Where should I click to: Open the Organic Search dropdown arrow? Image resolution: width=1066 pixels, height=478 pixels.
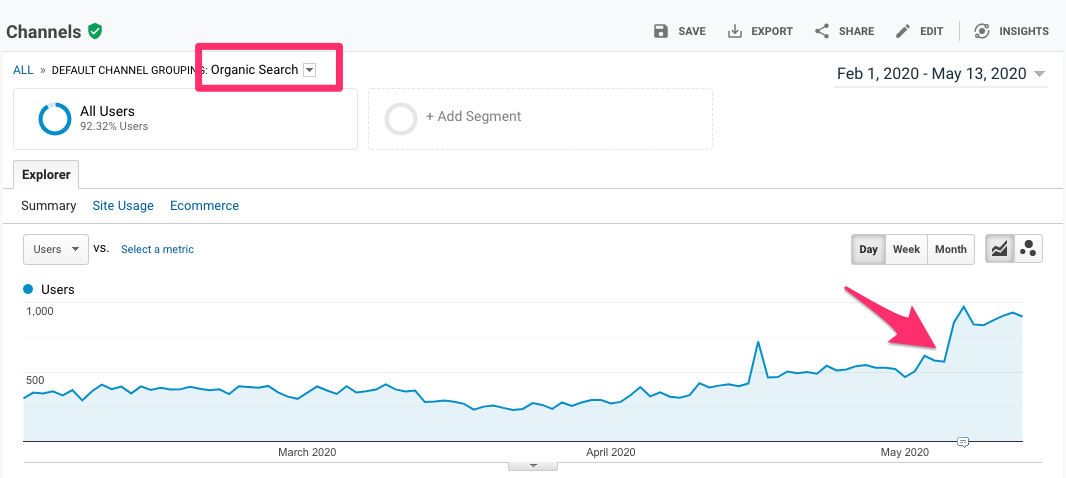click(x=309, y=70)
